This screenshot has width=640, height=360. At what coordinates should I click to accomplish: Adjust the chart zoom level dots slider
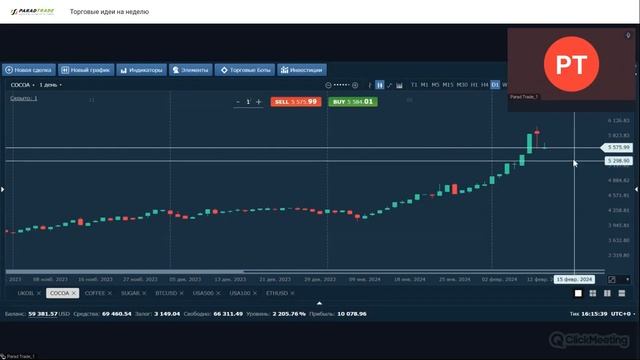(x=341, y=85)
